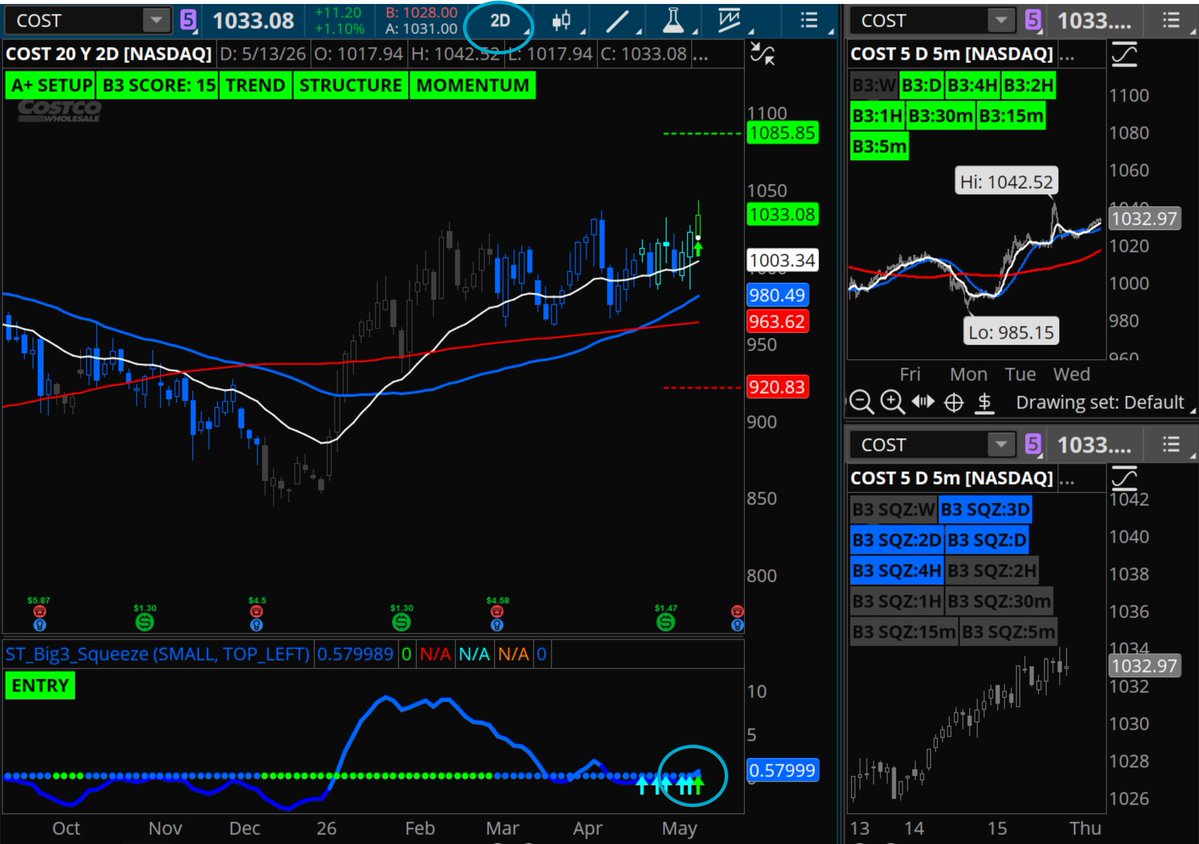Viewport: 1199px width, 844px height.
Task: Zoom out using magnifier minus icon
Action: click(861, 401)
